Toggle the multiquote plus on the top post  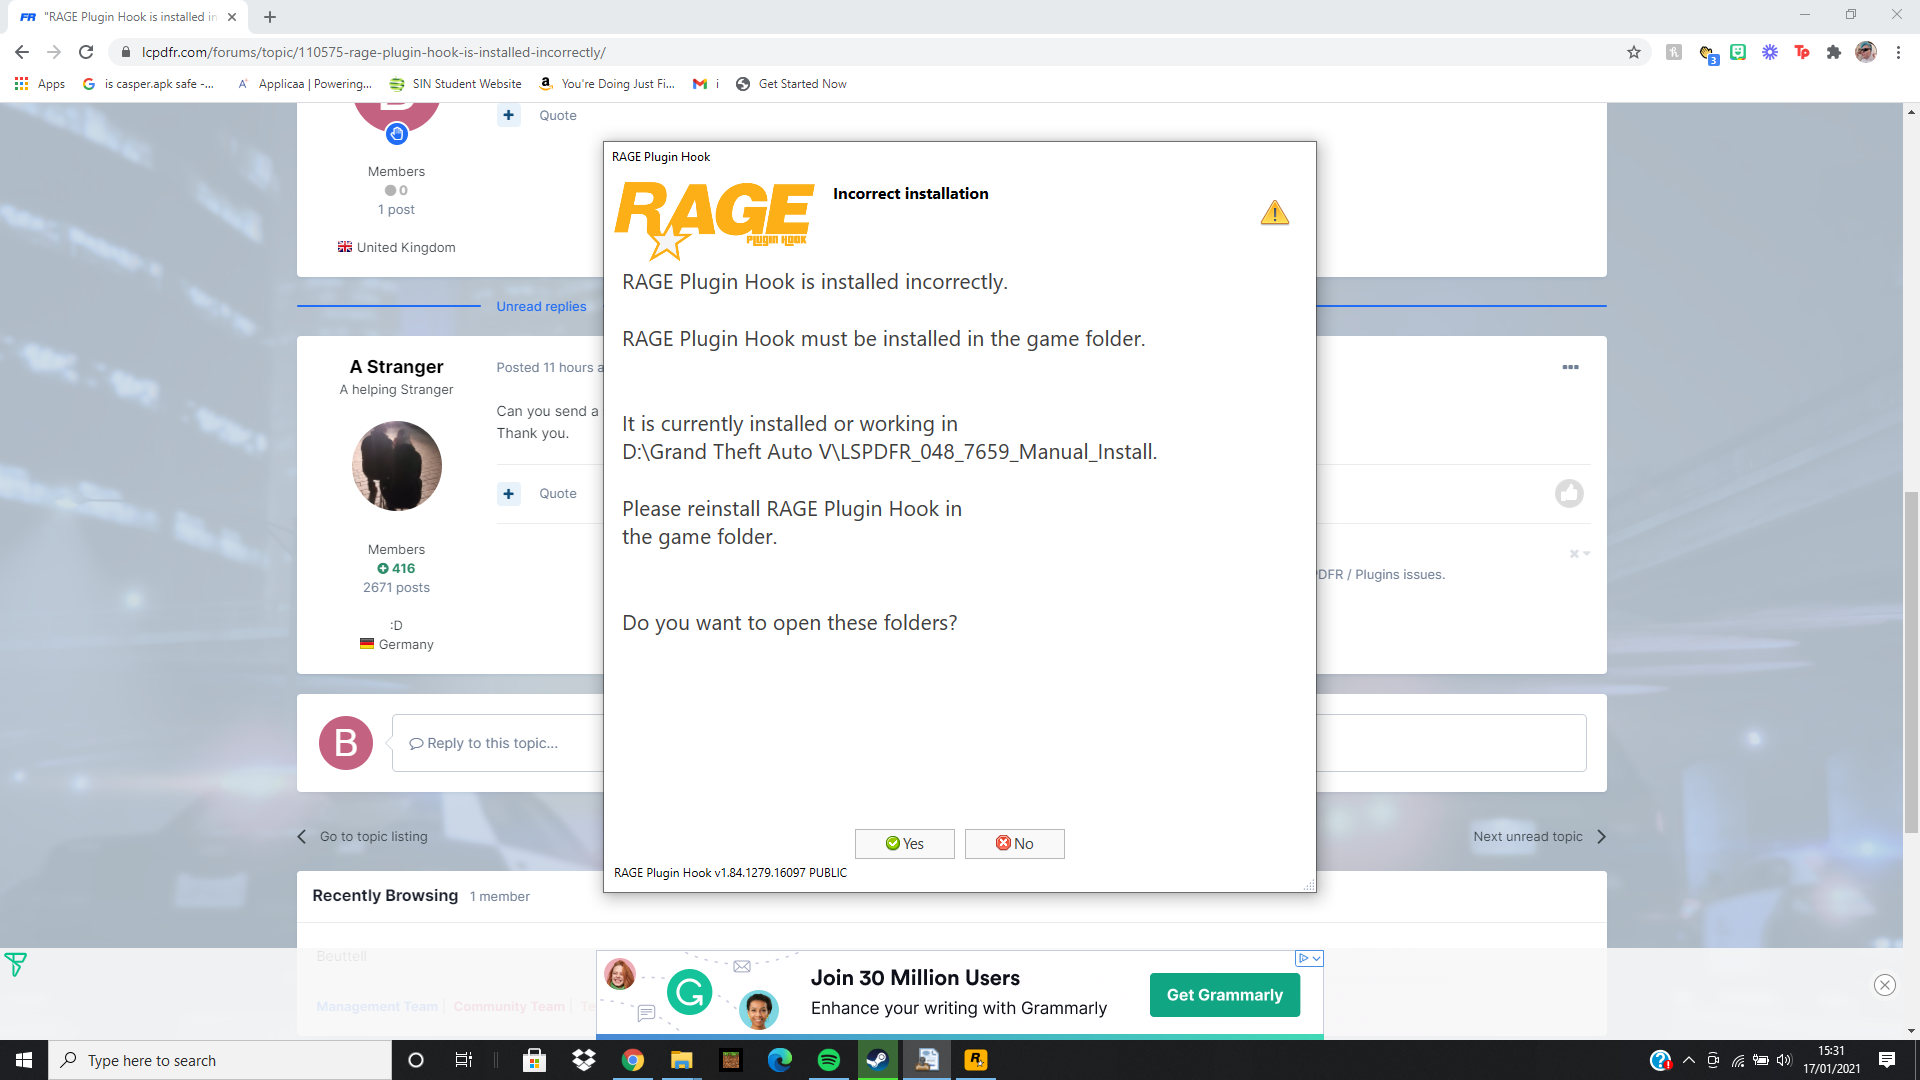(x=509, y=115)
